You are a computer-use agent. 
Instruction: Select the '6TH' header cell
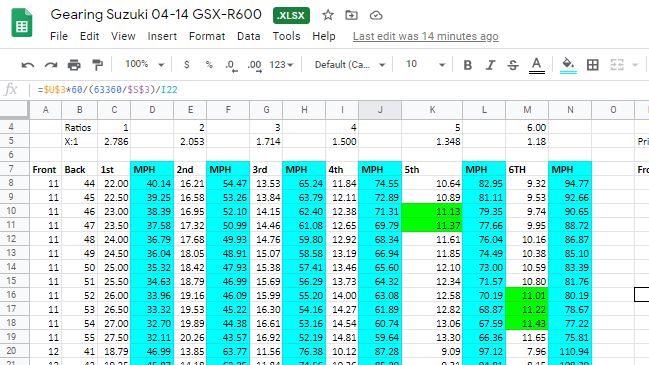pos(527,169)
